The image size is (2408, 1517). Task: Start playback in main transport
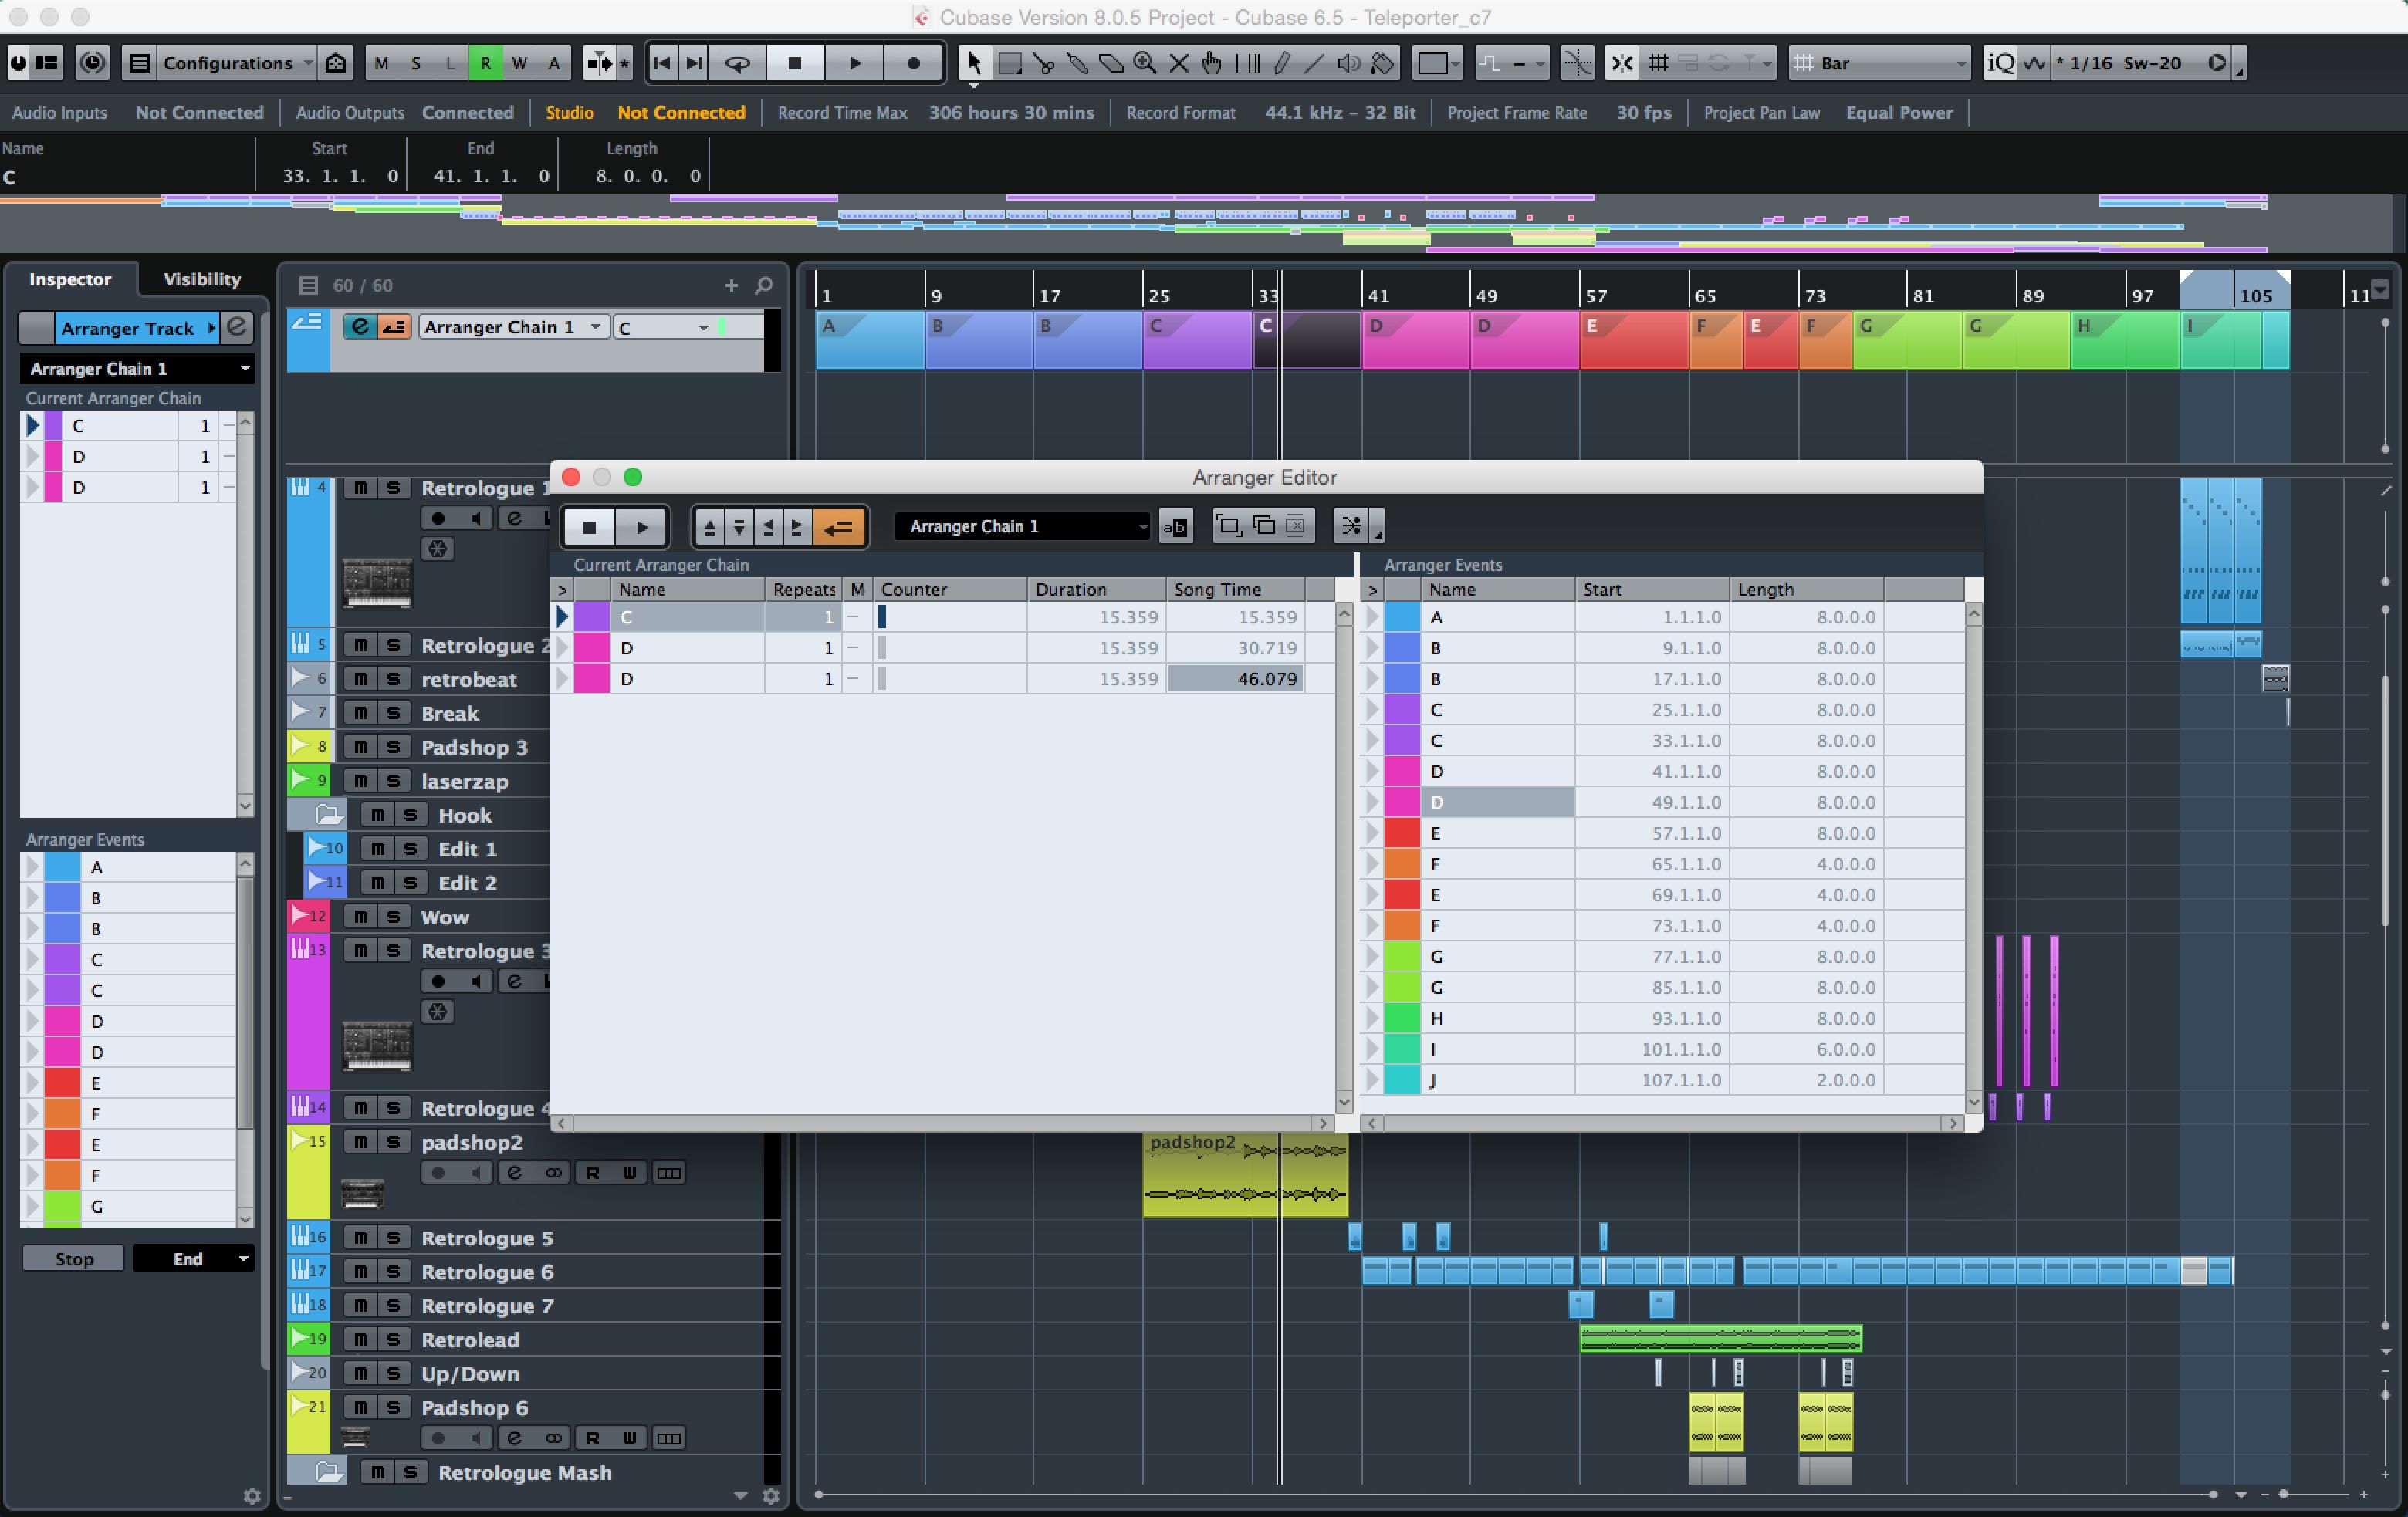[854, 63]
